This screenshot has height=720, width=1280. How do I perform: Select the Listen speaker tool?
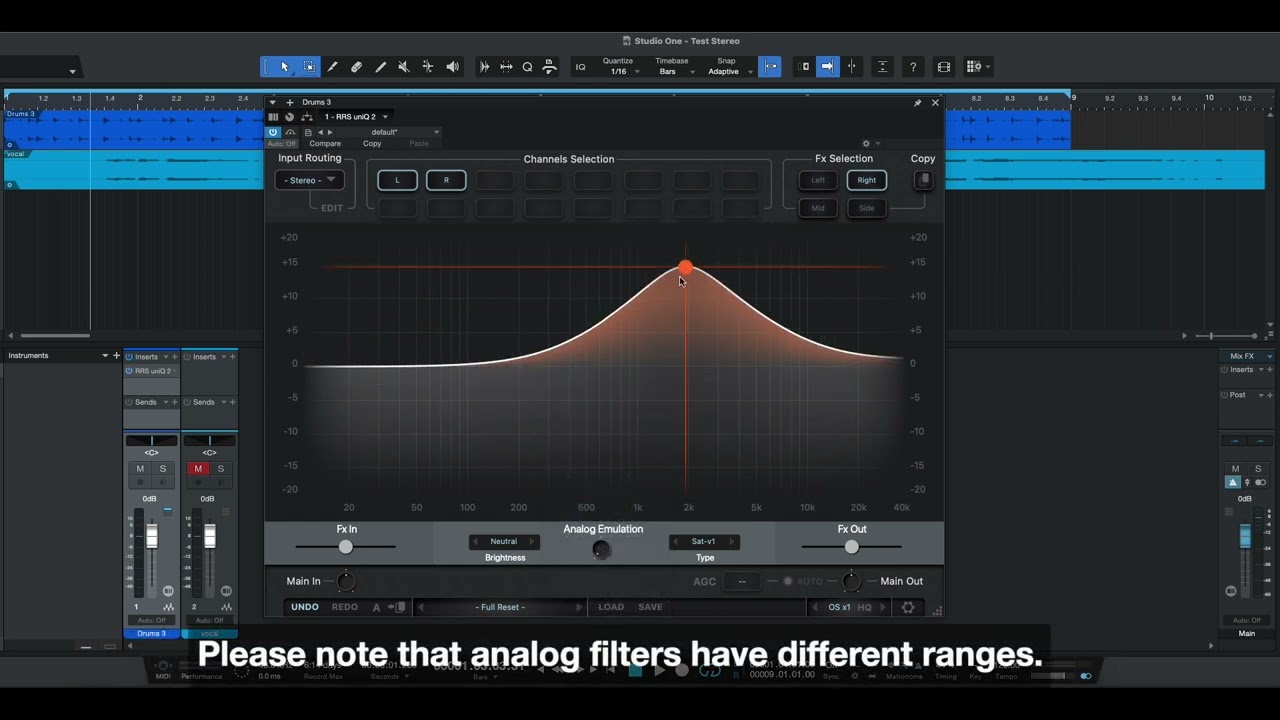(452, 67)
